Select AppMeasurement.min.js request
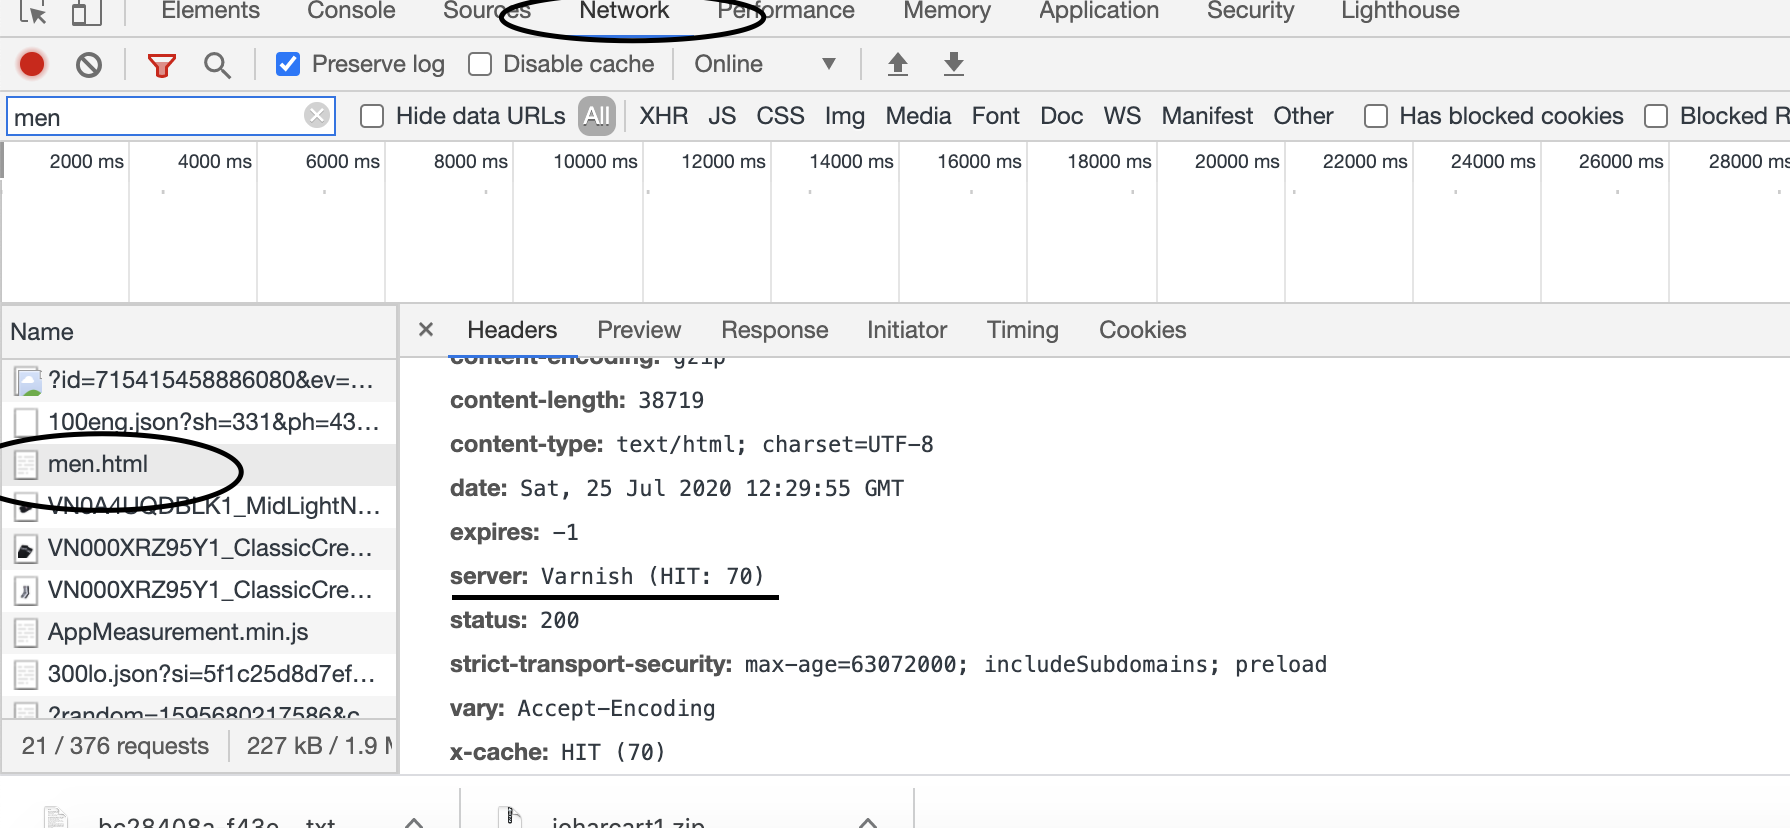1790x828 pixels. [199, 632]
